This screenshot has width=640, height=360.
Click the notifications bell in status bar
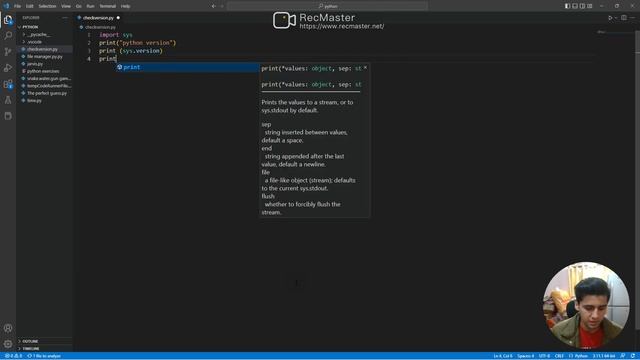(x=633, y=356)
